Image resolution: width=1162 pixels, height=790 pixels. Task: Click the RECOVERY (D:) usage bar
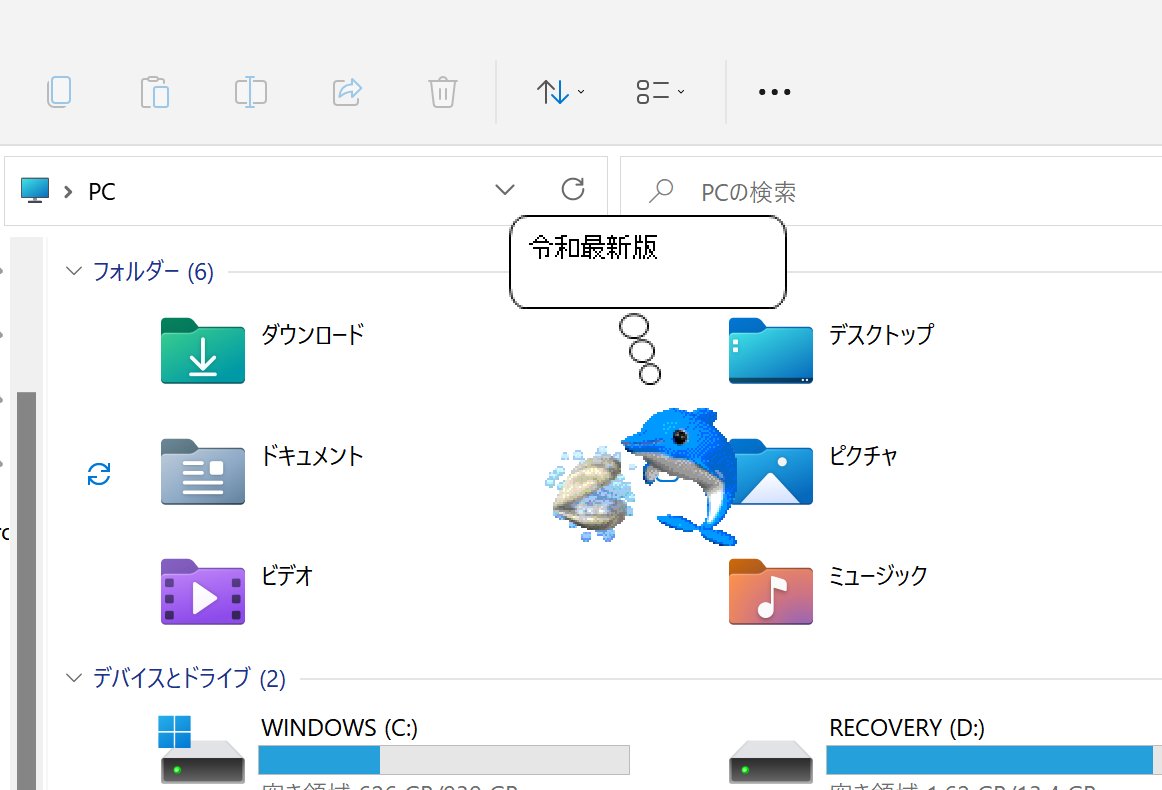point(994,760)
